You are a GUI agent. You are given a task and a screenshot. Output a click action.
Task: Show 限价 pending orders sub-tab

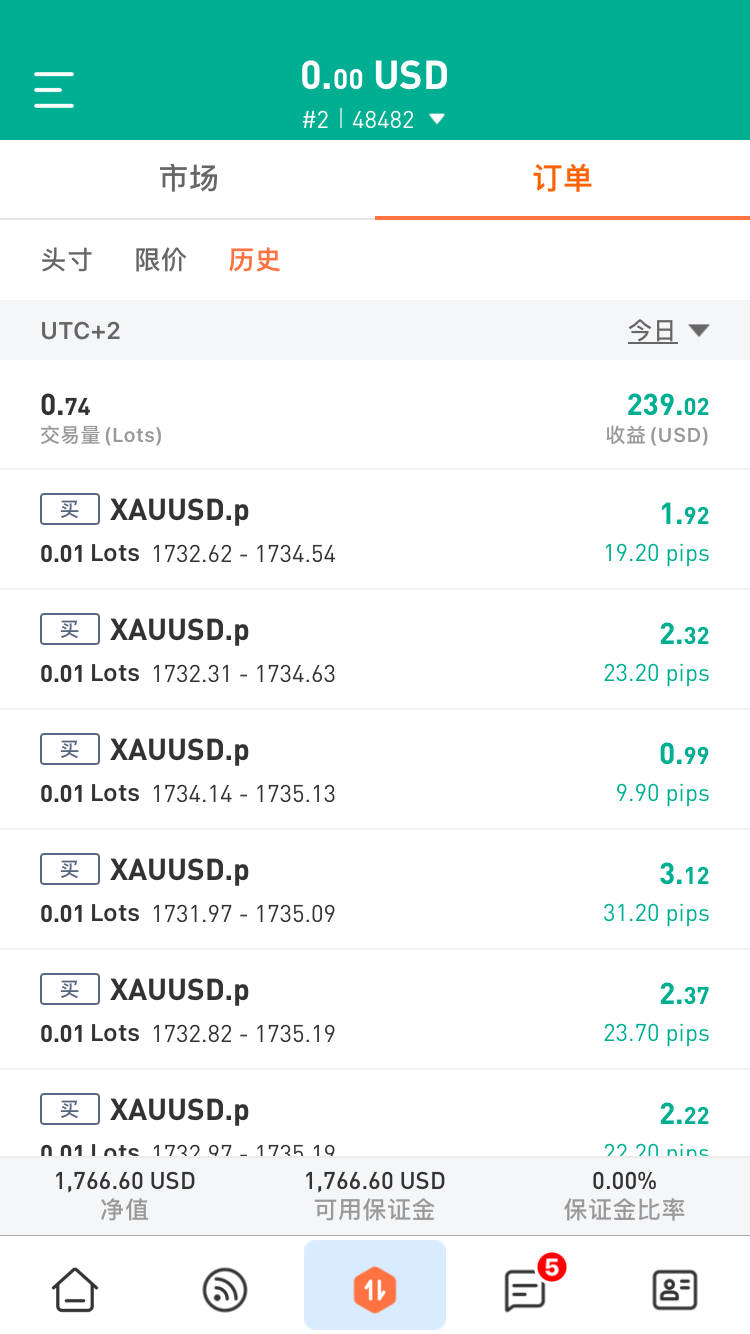161,260
